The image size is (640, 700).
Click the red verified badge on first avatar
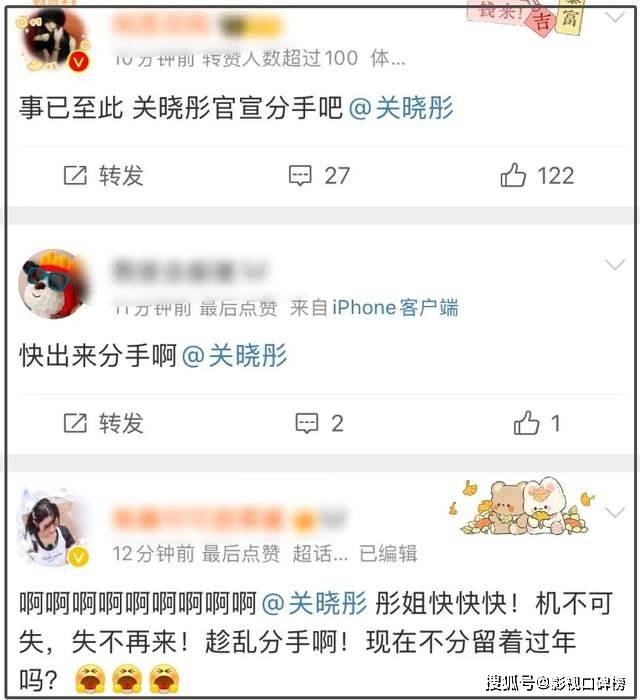click(x=79, y=62)
